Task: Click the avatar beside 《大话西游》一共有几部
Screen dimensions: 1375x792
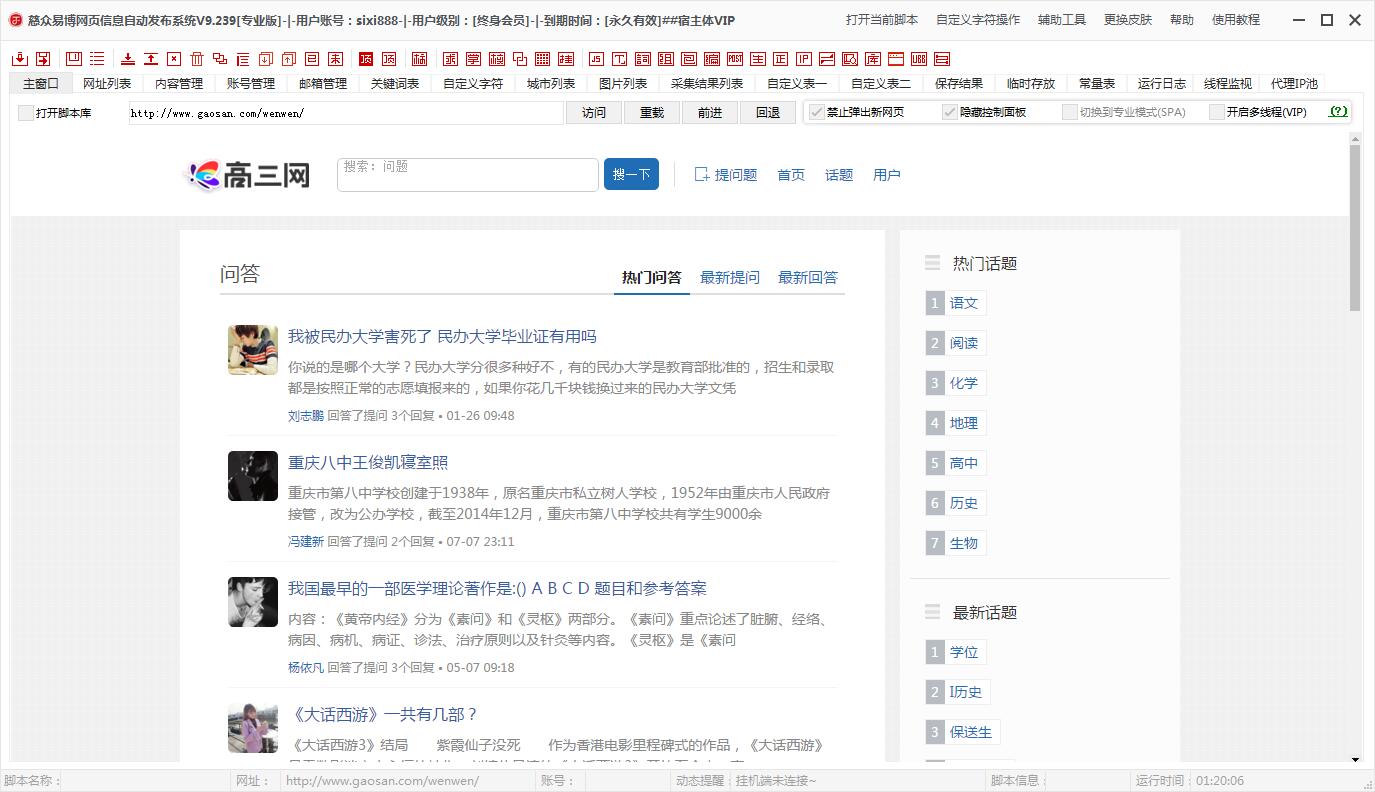Action: pyautogui.click(x=253, y=728)
